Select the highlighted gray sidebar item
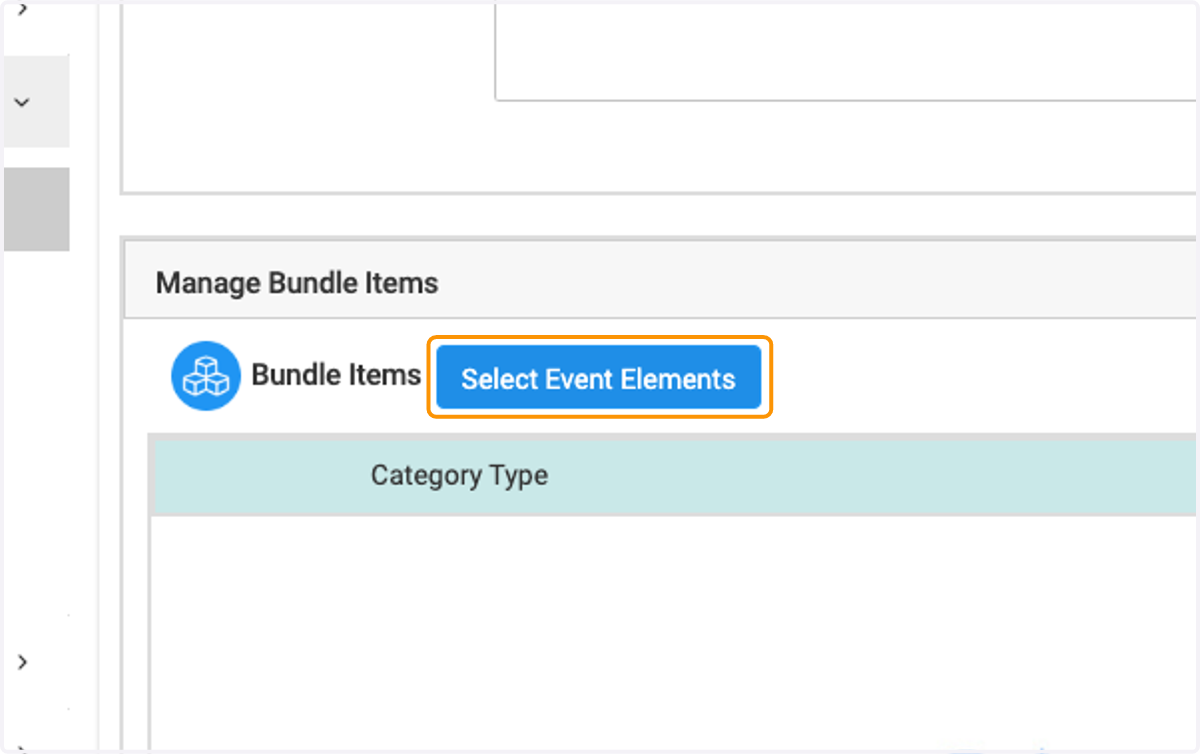This screenshot has height=754, width=1200. pos(36,209)
